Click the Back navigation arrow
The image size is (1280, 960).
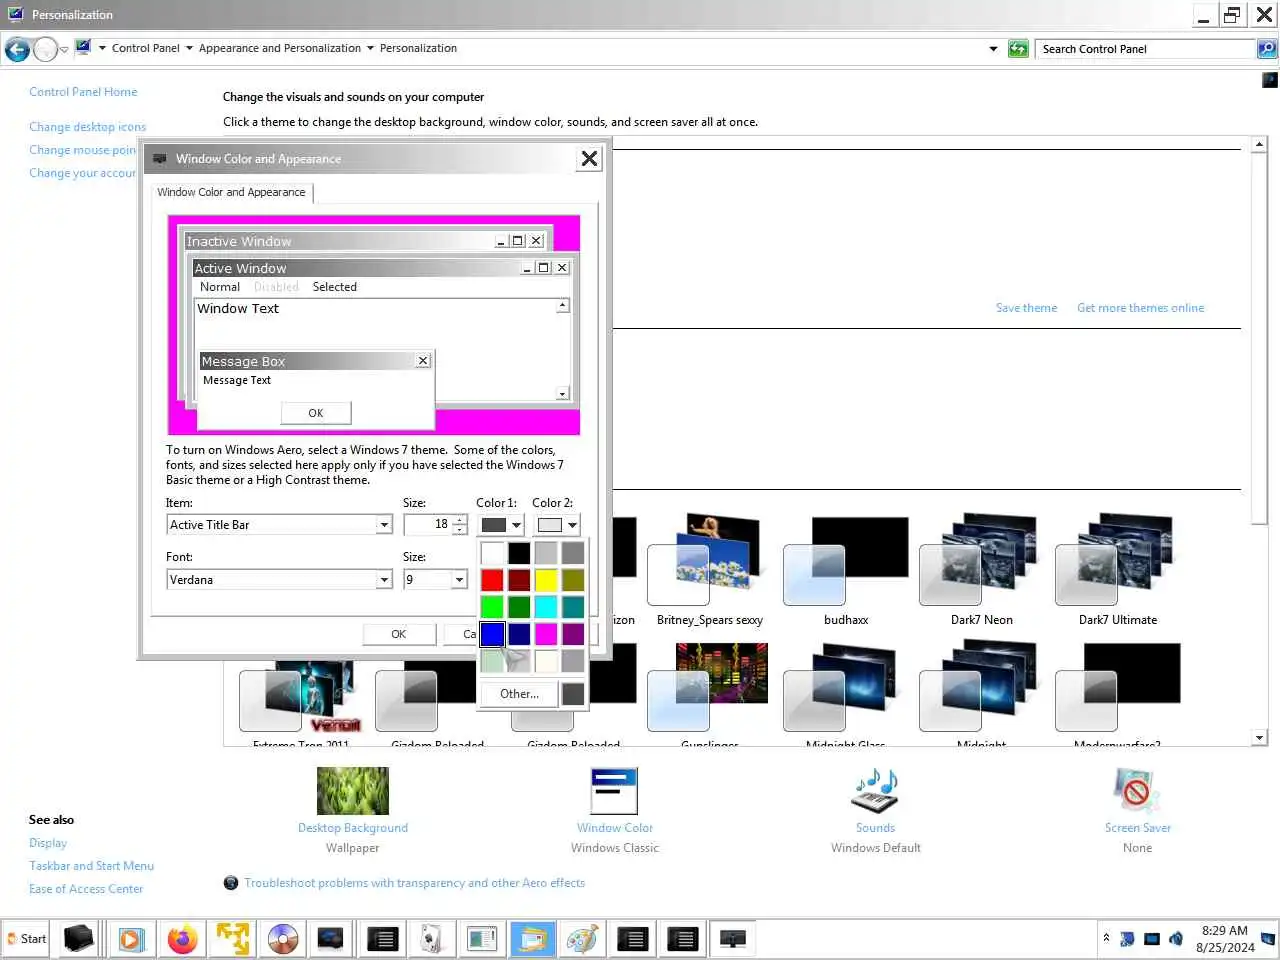point(17,48)
